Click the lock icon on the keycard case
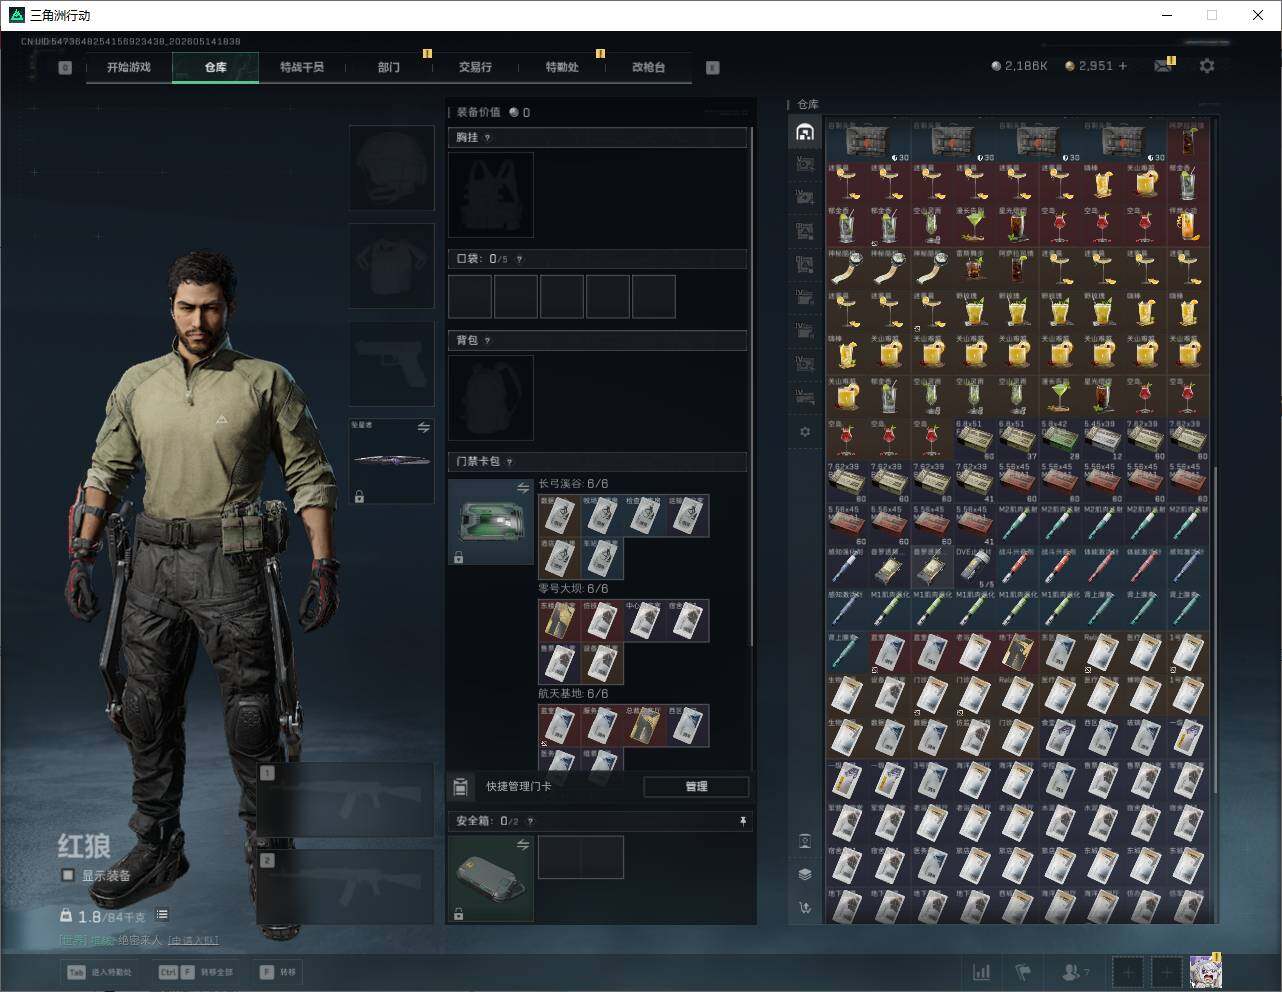The height and width of the screenshot is (992, 1282). pos(458,557)
